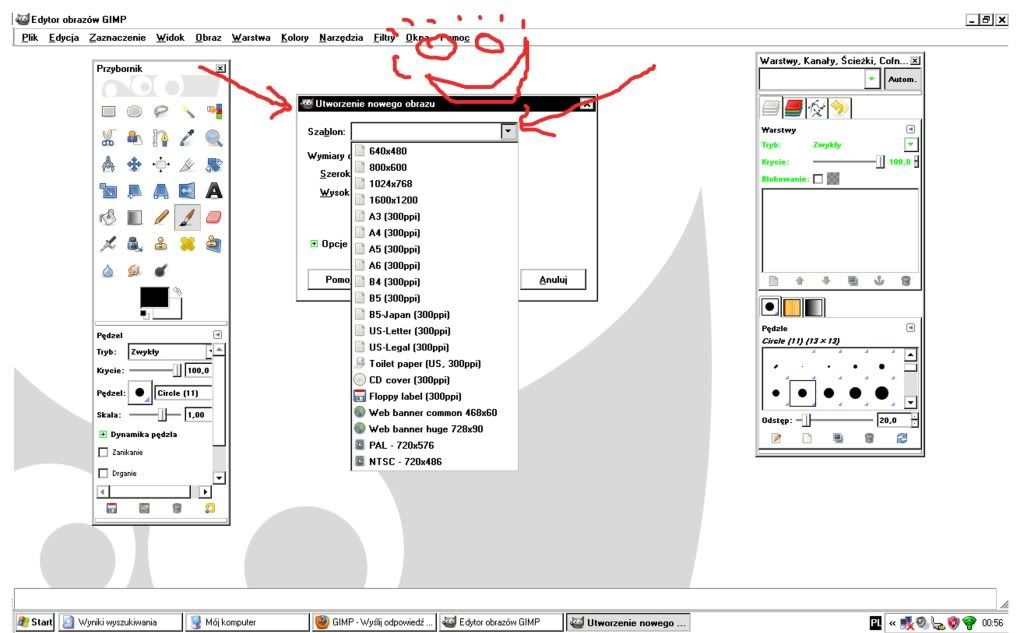Select the Zoom magnifier tool

click(213, 138)
